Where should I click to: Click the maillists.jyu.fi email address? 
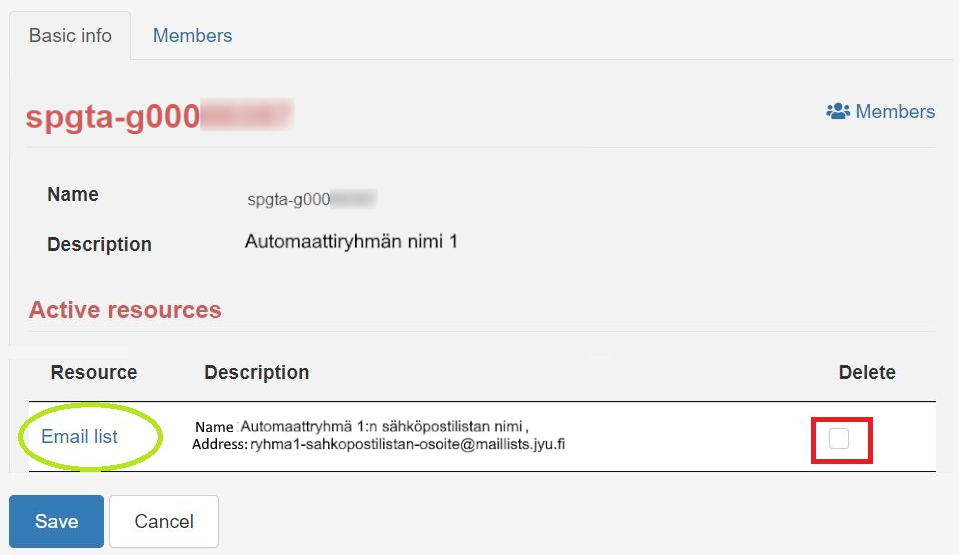[407, 444]
